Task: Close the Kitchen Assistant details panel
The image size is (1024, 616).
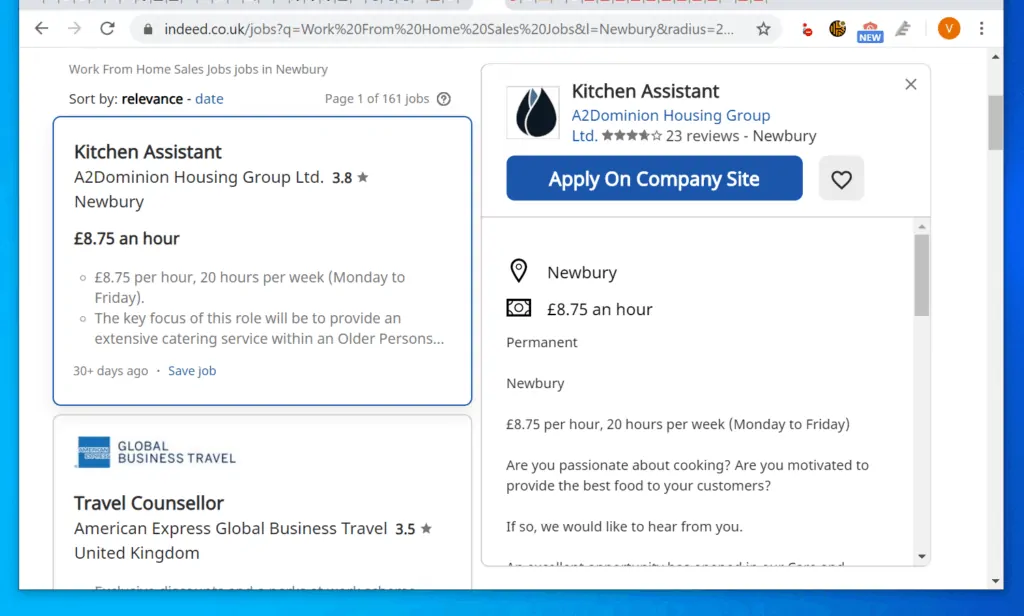Action: click(910, 84)
